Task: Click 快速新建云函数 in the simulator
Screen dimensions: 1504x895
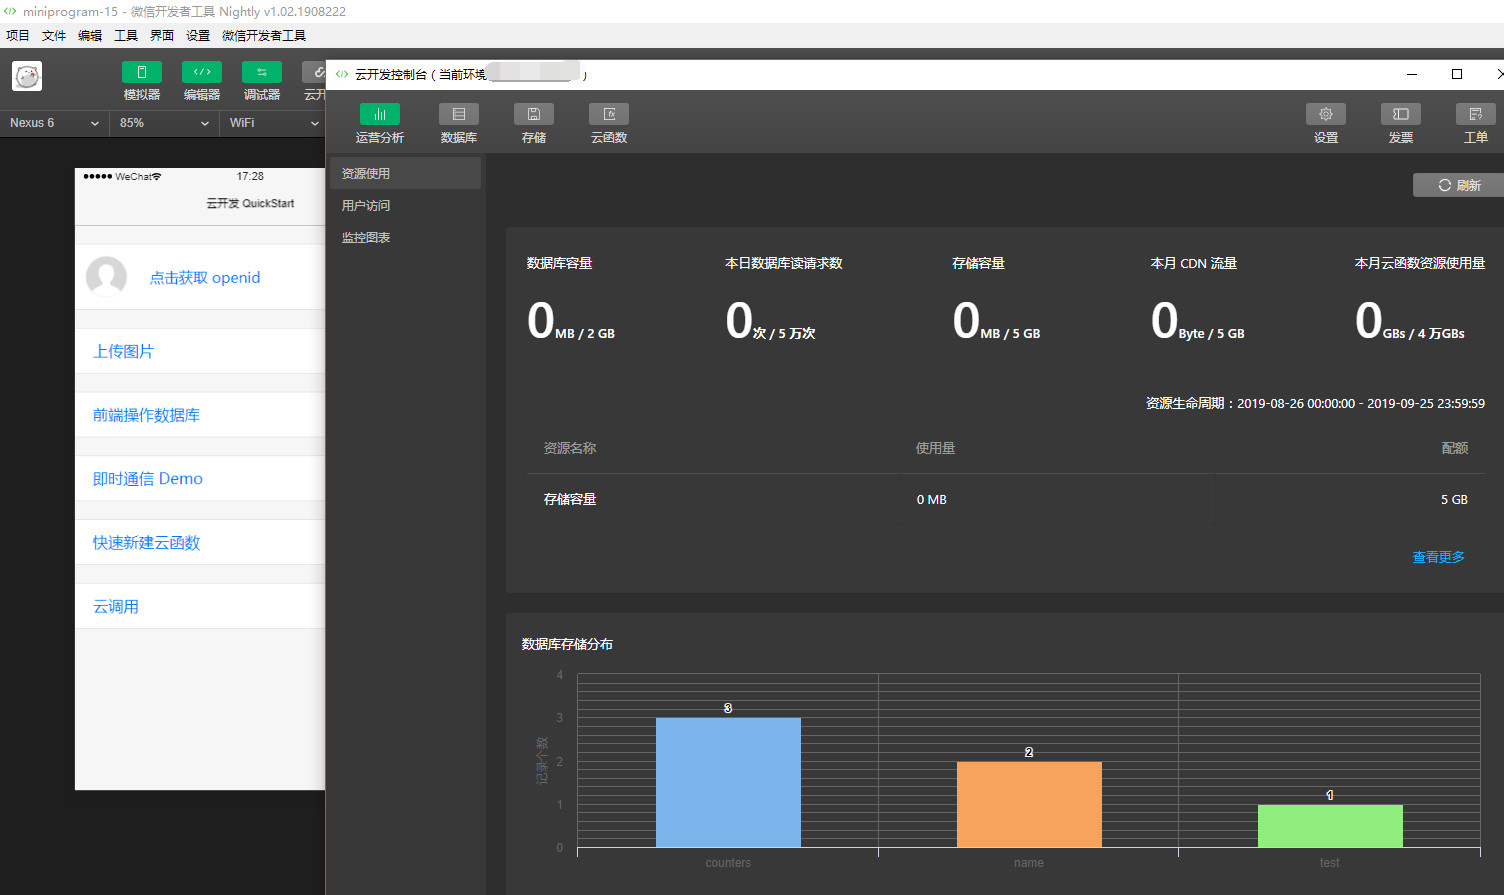Action: [146, 543]
